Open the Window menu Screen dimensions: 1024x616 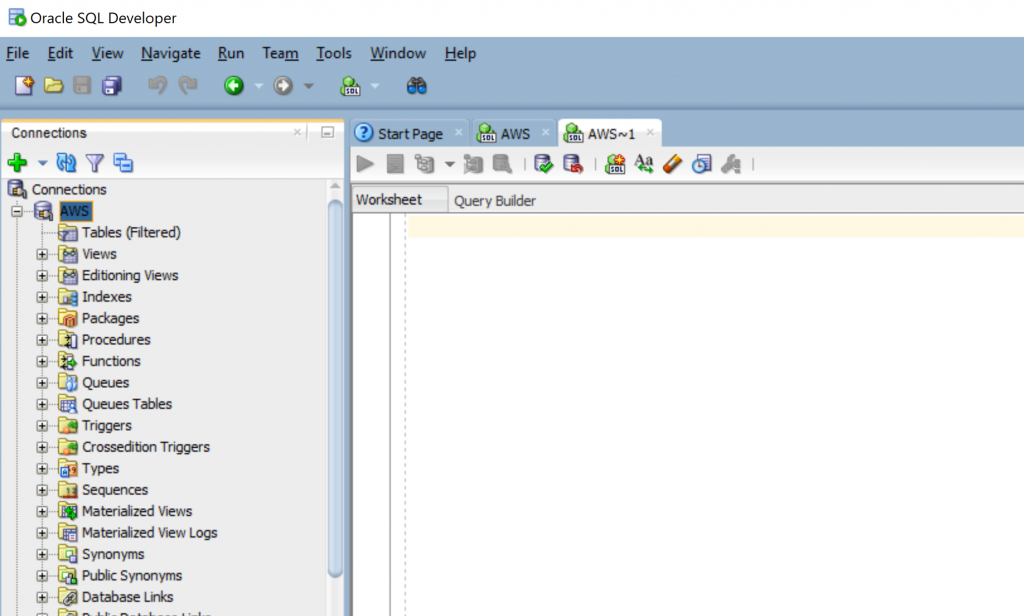click(x=398, y=53)
